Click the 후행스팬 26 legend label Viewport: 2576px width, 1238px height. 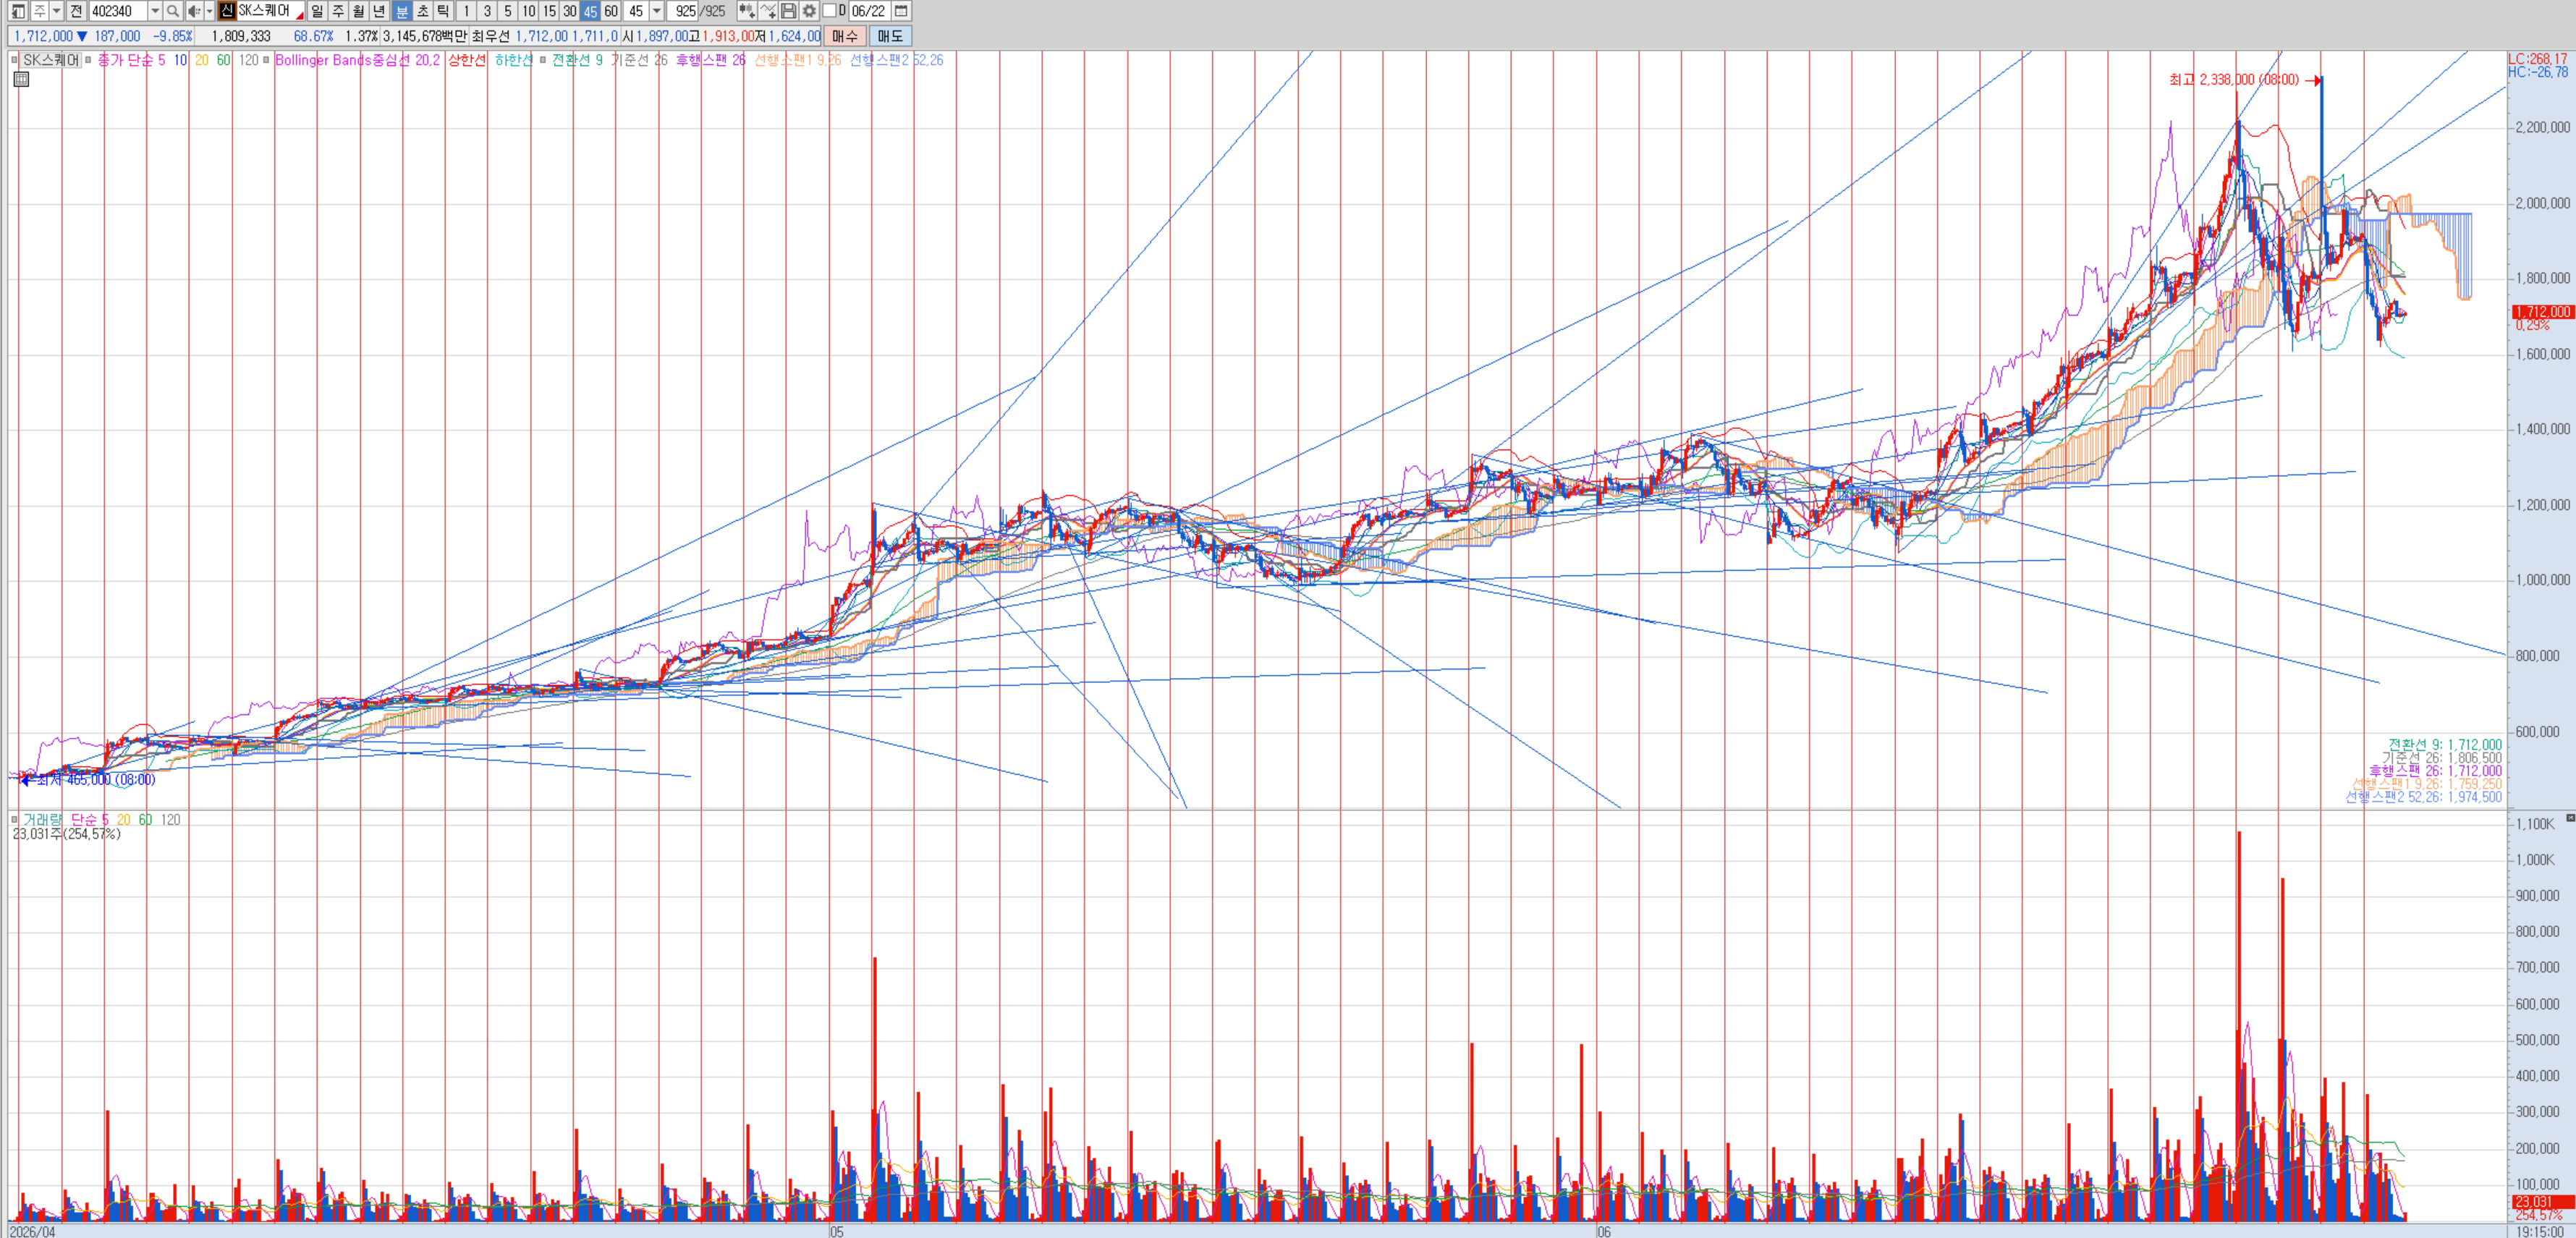(x=711, y=60)
